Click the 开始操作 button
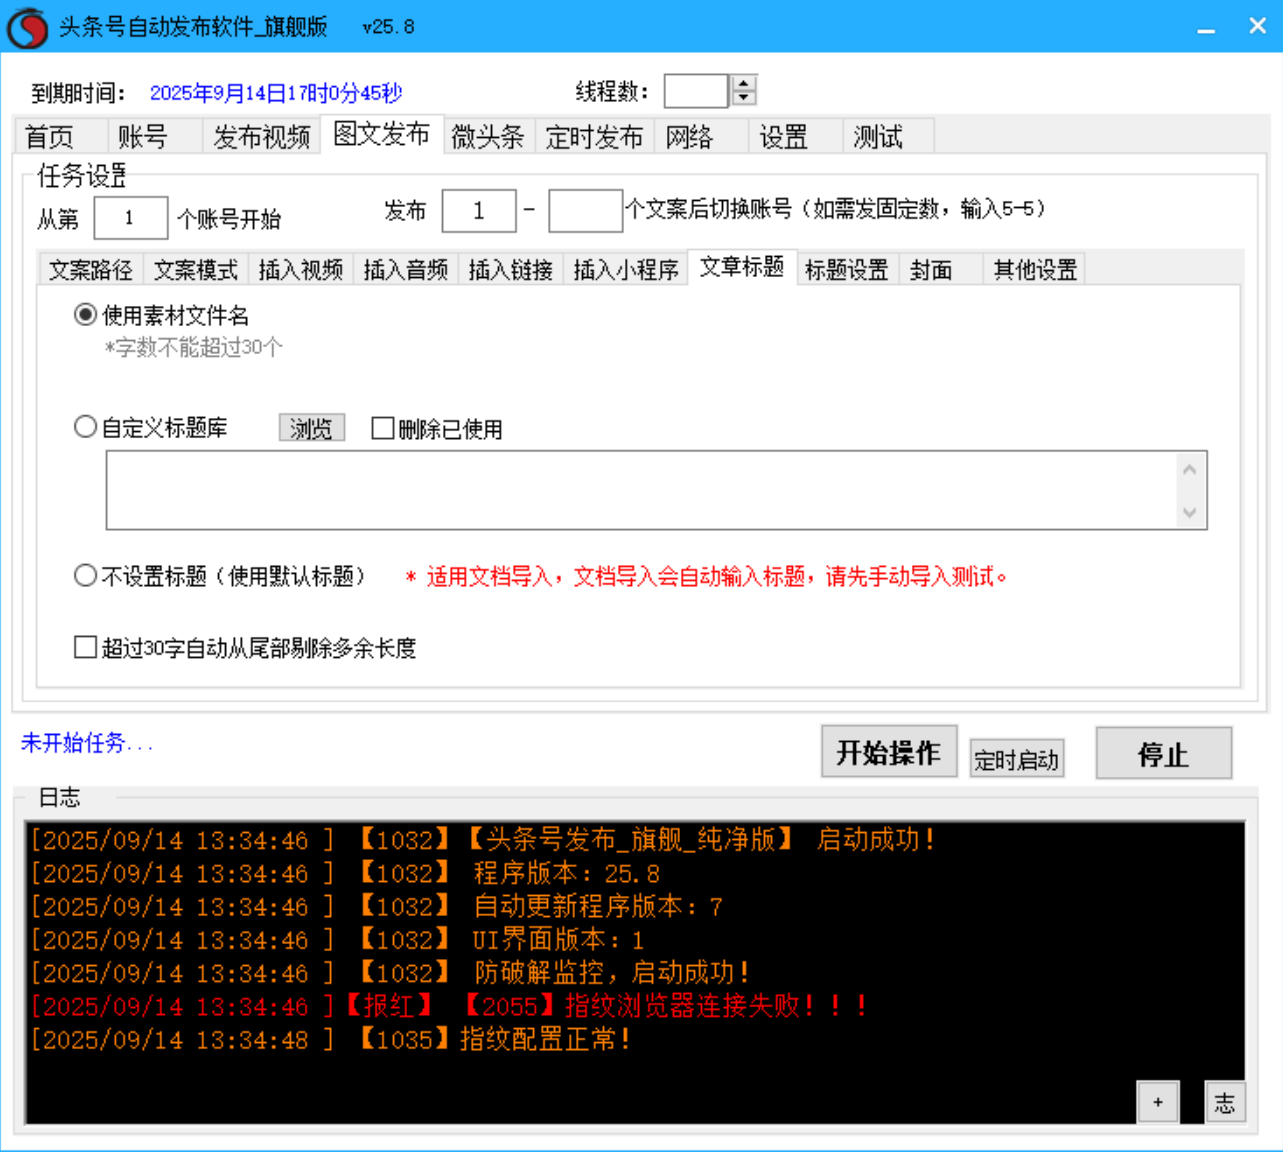Screen dimensions: 1283x1152 click(888, 752)
